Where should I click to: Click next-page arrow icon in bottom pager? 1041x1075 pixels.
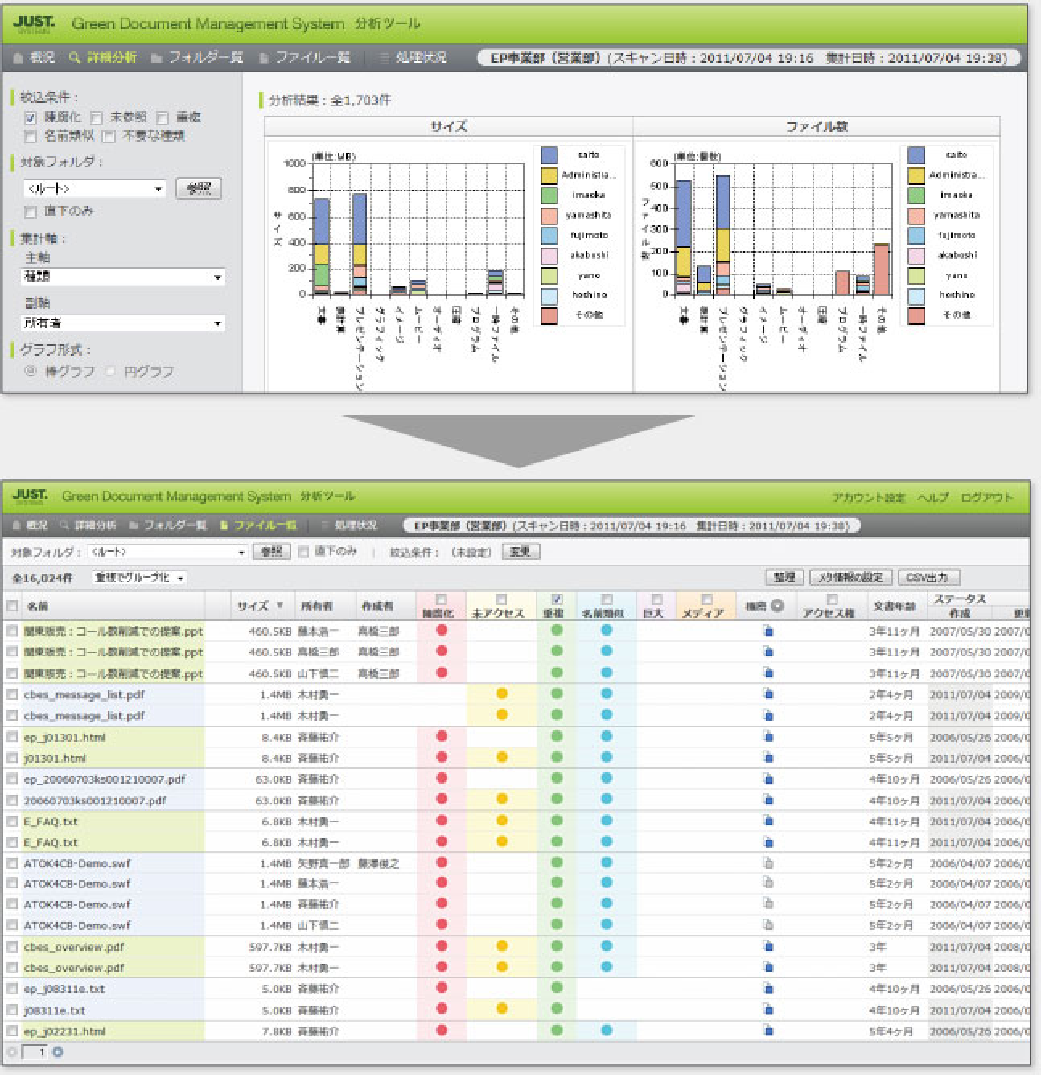click(x=58, y=1052)
